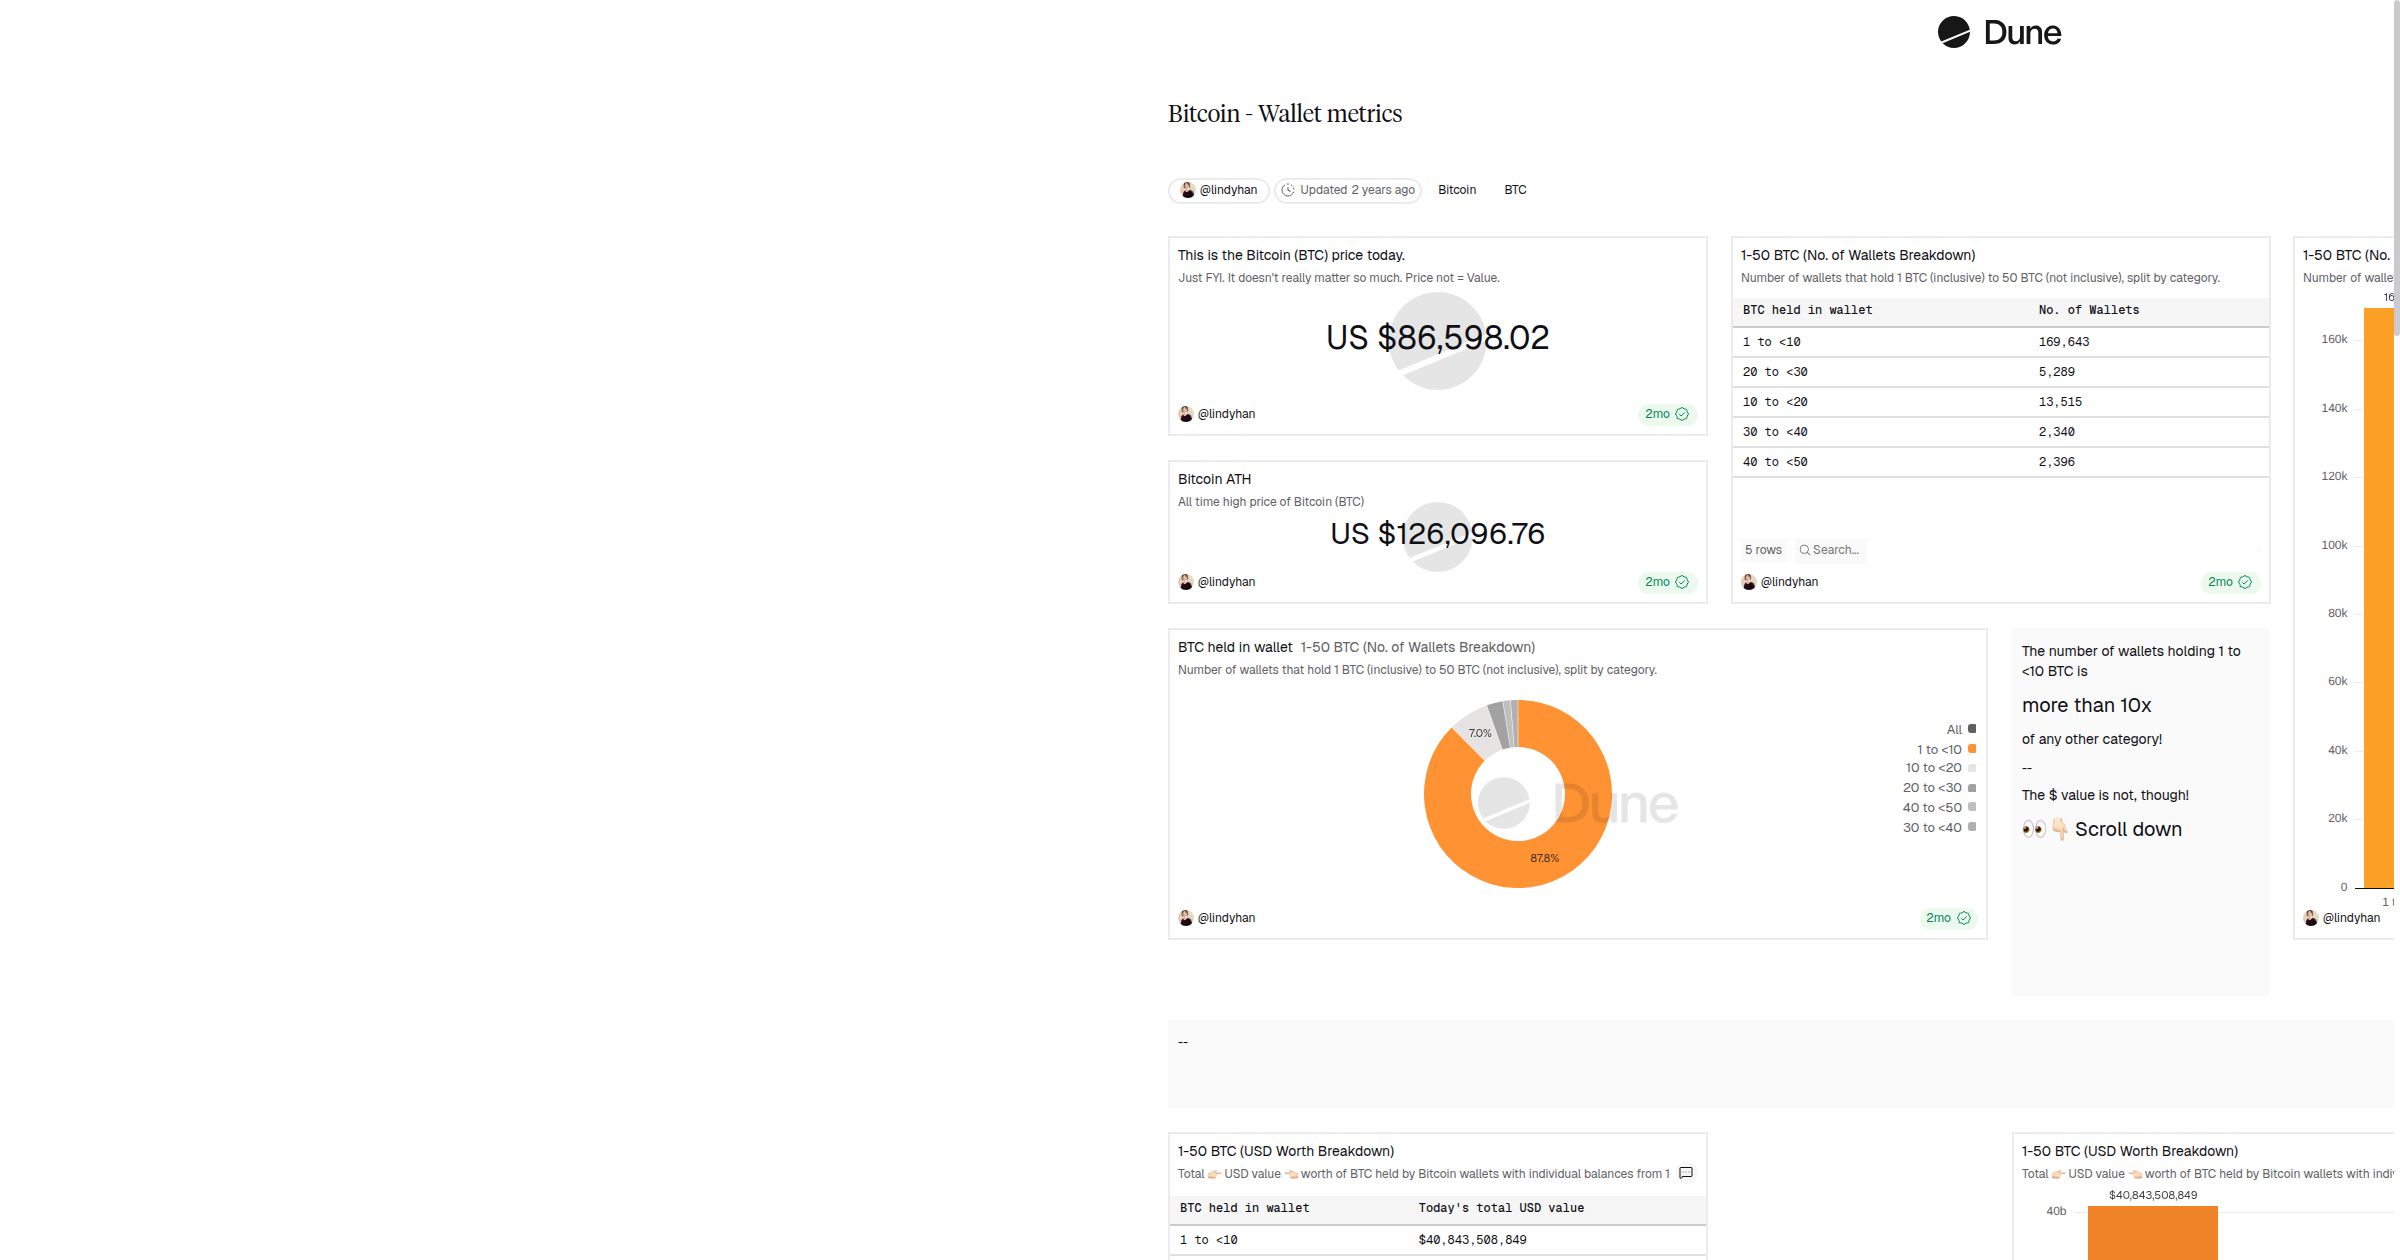Viewport: 2400px width, 1260px height.
Task: Sort by 'No. of Wallets' column header
Action: [2088, 310]
